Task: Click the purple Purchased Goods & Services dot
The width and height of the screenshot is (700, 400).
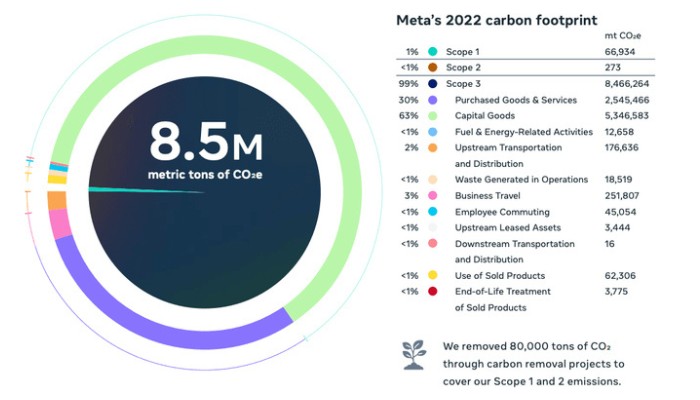Action: pyautogui.click(x=433, y=100)
